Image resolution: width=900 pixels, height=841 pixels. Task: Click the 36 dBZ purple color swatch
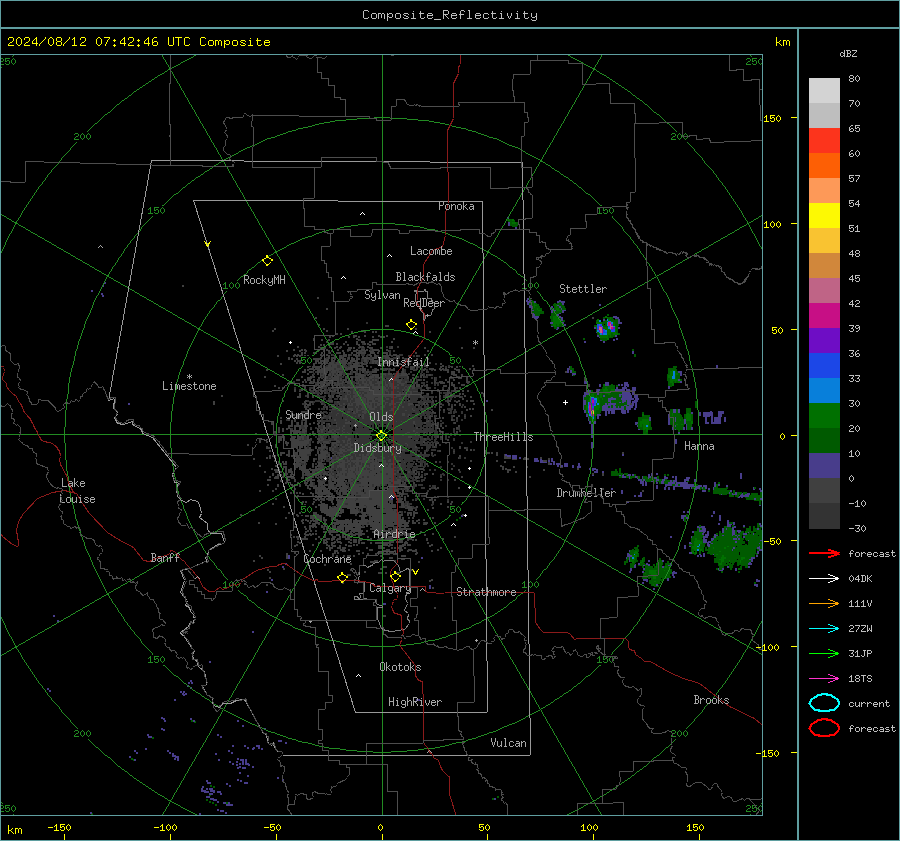click(824, 340)
